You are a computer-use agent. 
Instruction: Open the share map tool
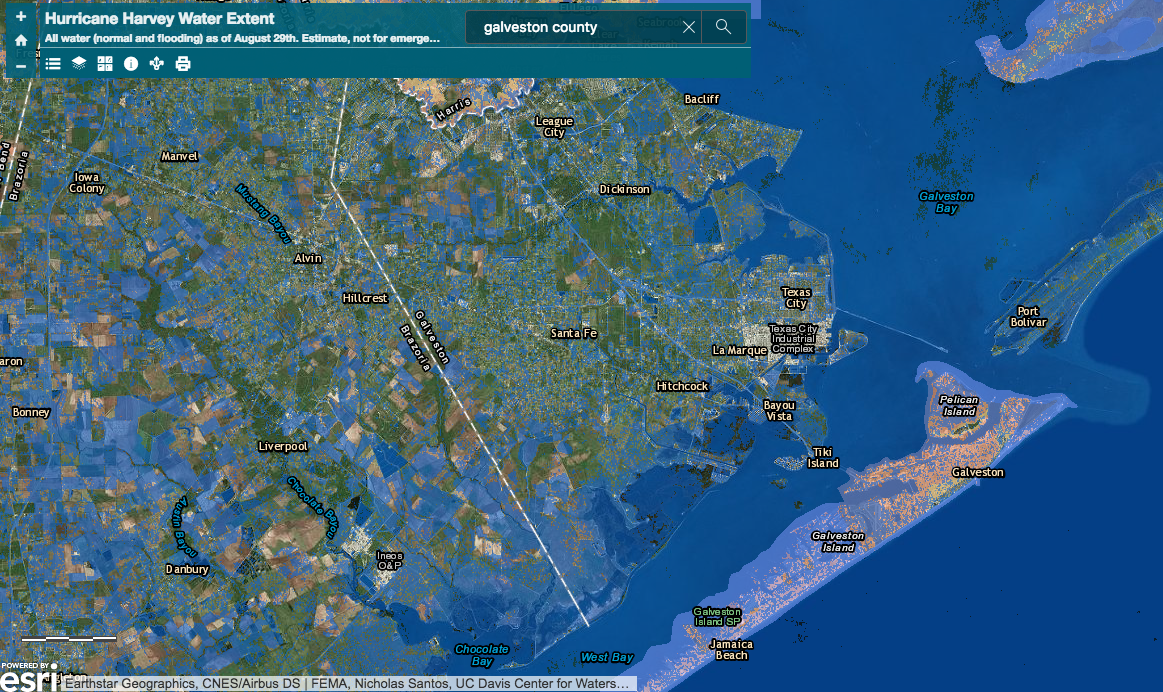(x=157, y=64)
